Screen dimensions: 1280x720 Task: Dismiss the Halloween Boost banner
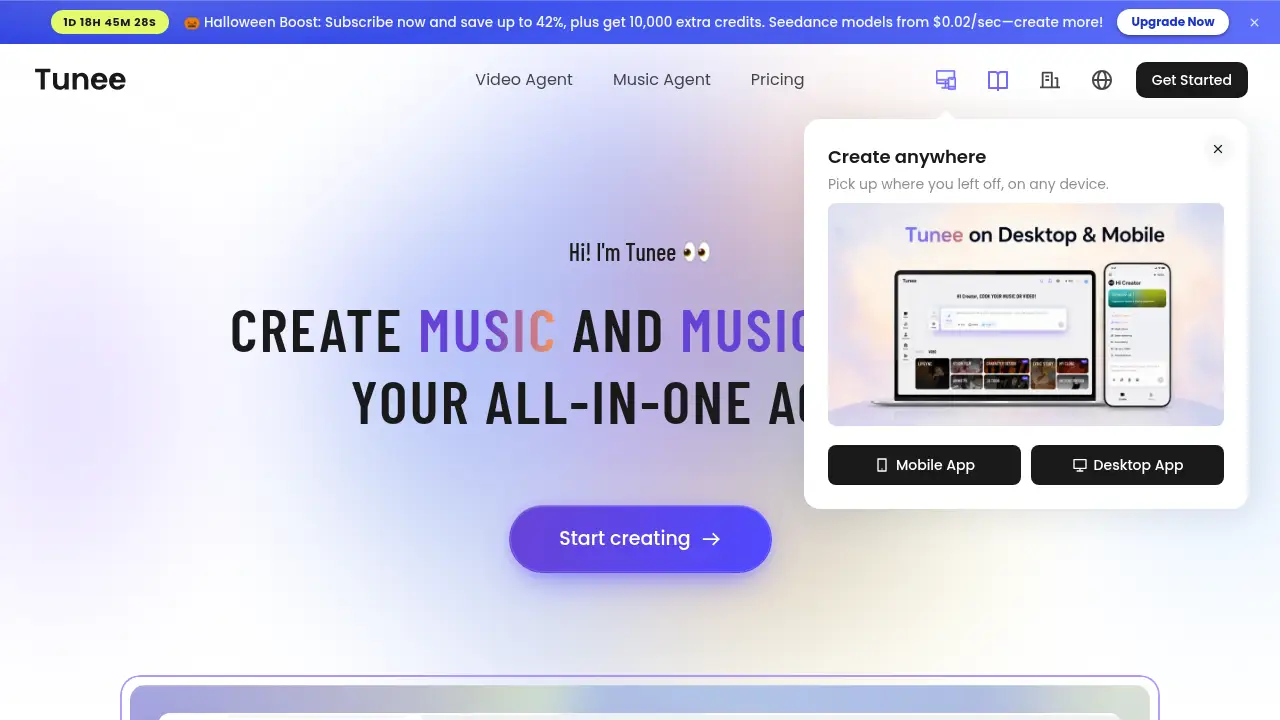[x=1254, y=22]
